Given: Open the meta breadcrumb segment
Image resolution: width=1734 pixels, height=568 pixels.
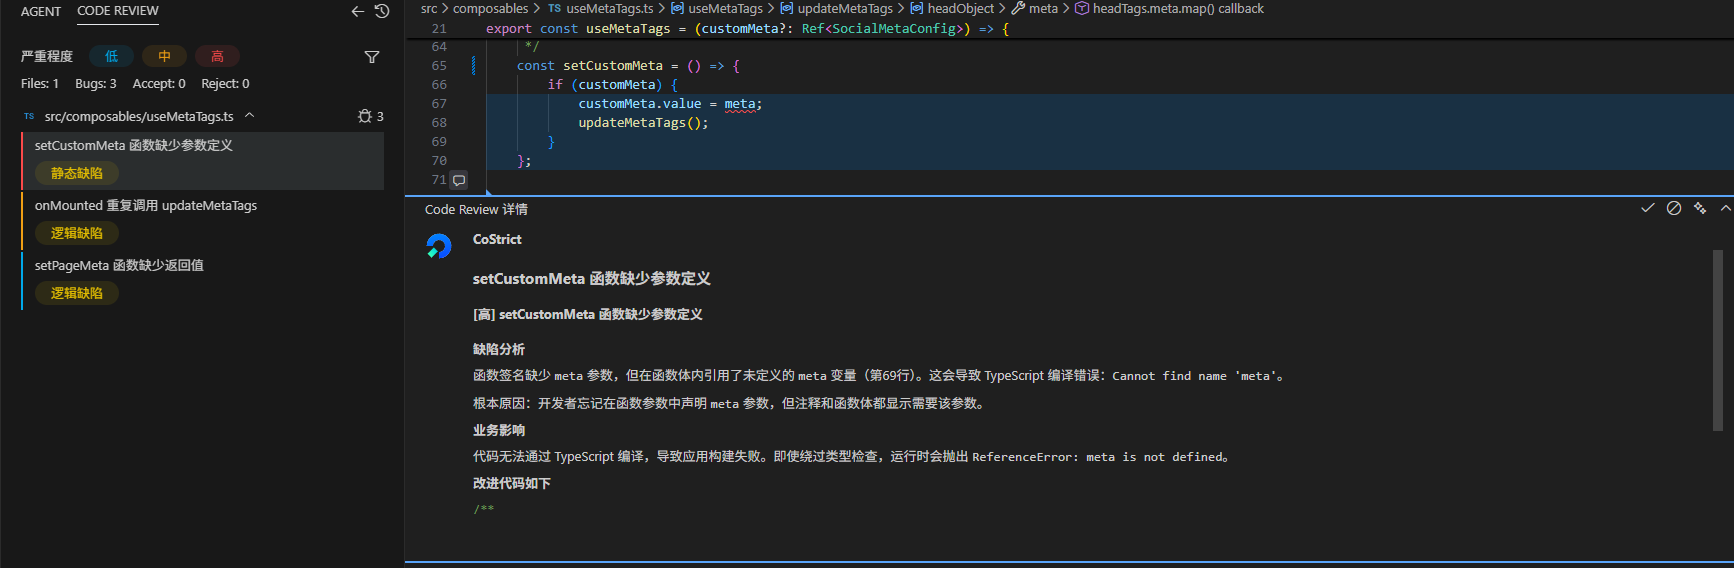Looking at the screenshot, I should (x=1043, y=9).
